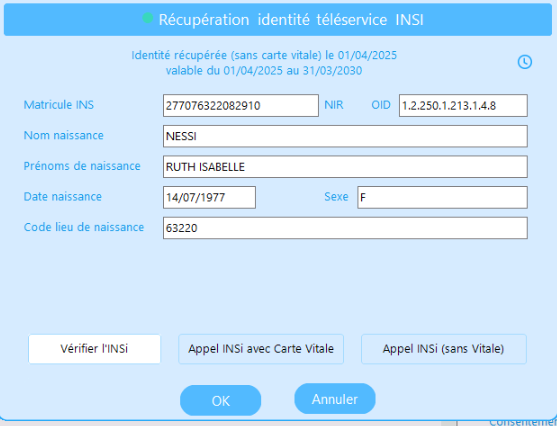The image size is (557, 426).
Task: Confirm with the OK button
Action: (221, 401)
